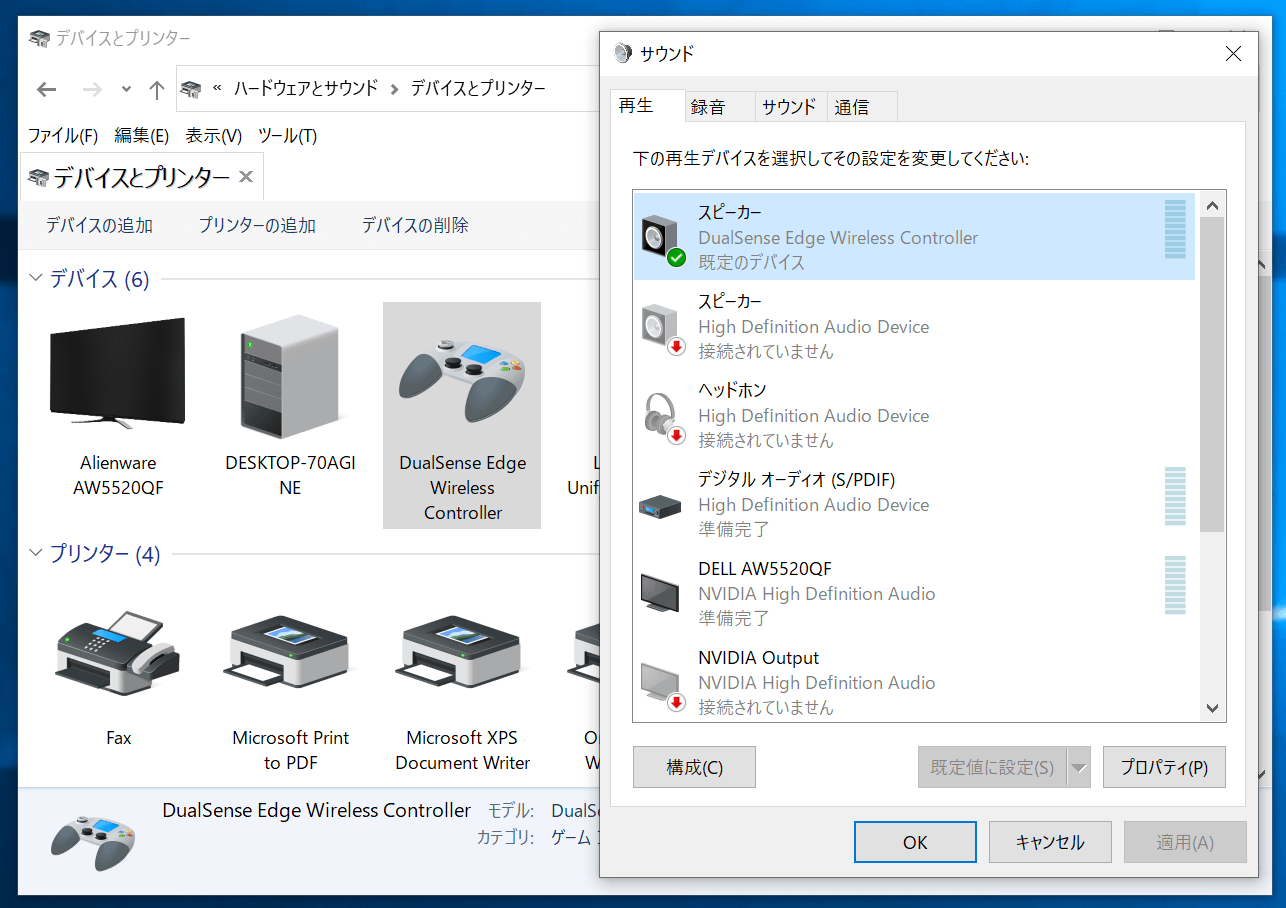
Task: Select the Fax printer icon
Action: coord(118,653)
